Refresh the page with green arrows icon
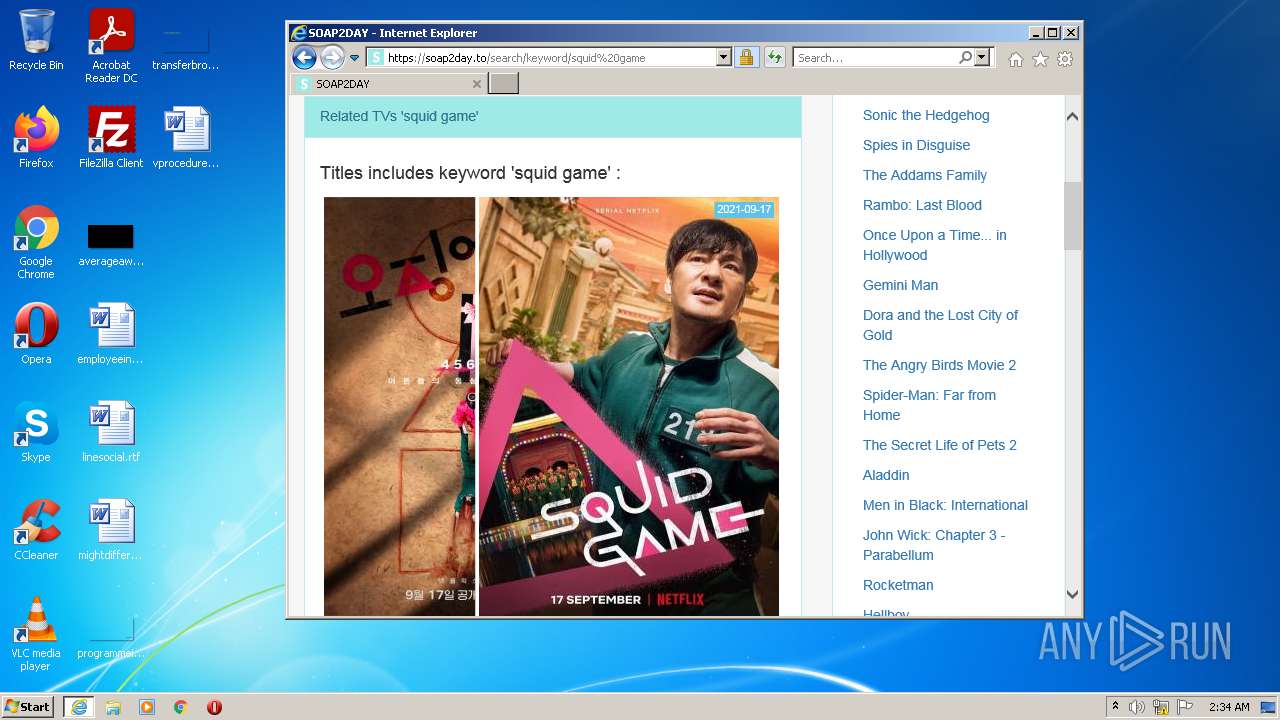This screenshot has height=720, width=1280. point(774,58)
